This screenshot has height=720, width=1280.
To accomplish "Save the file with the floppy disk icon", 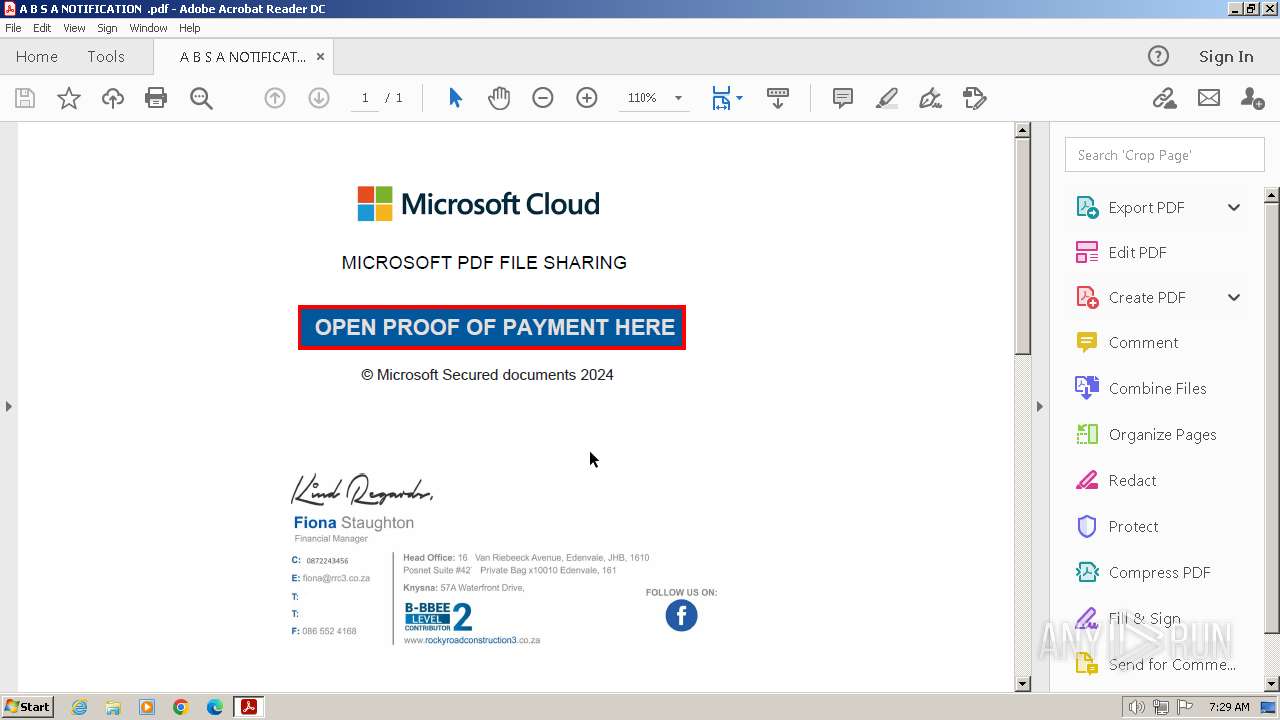I will click(25, 98).
